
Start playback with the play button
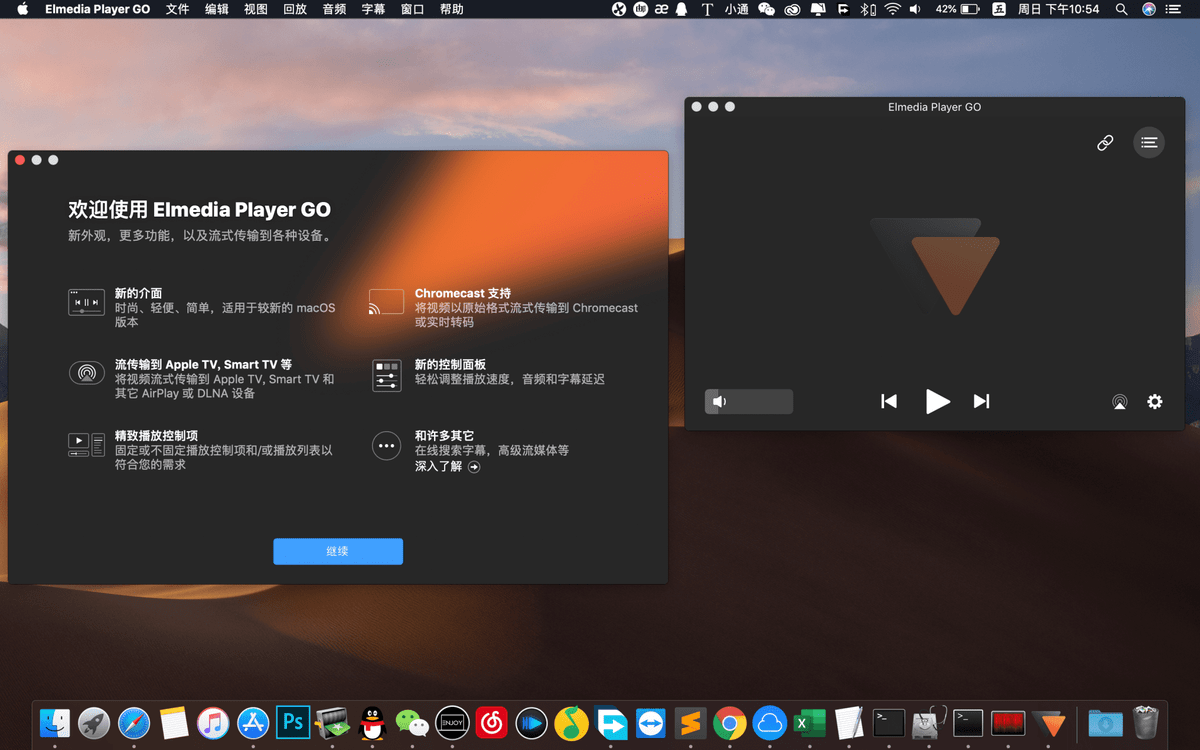pyautogui.click(x=937, y=401)
